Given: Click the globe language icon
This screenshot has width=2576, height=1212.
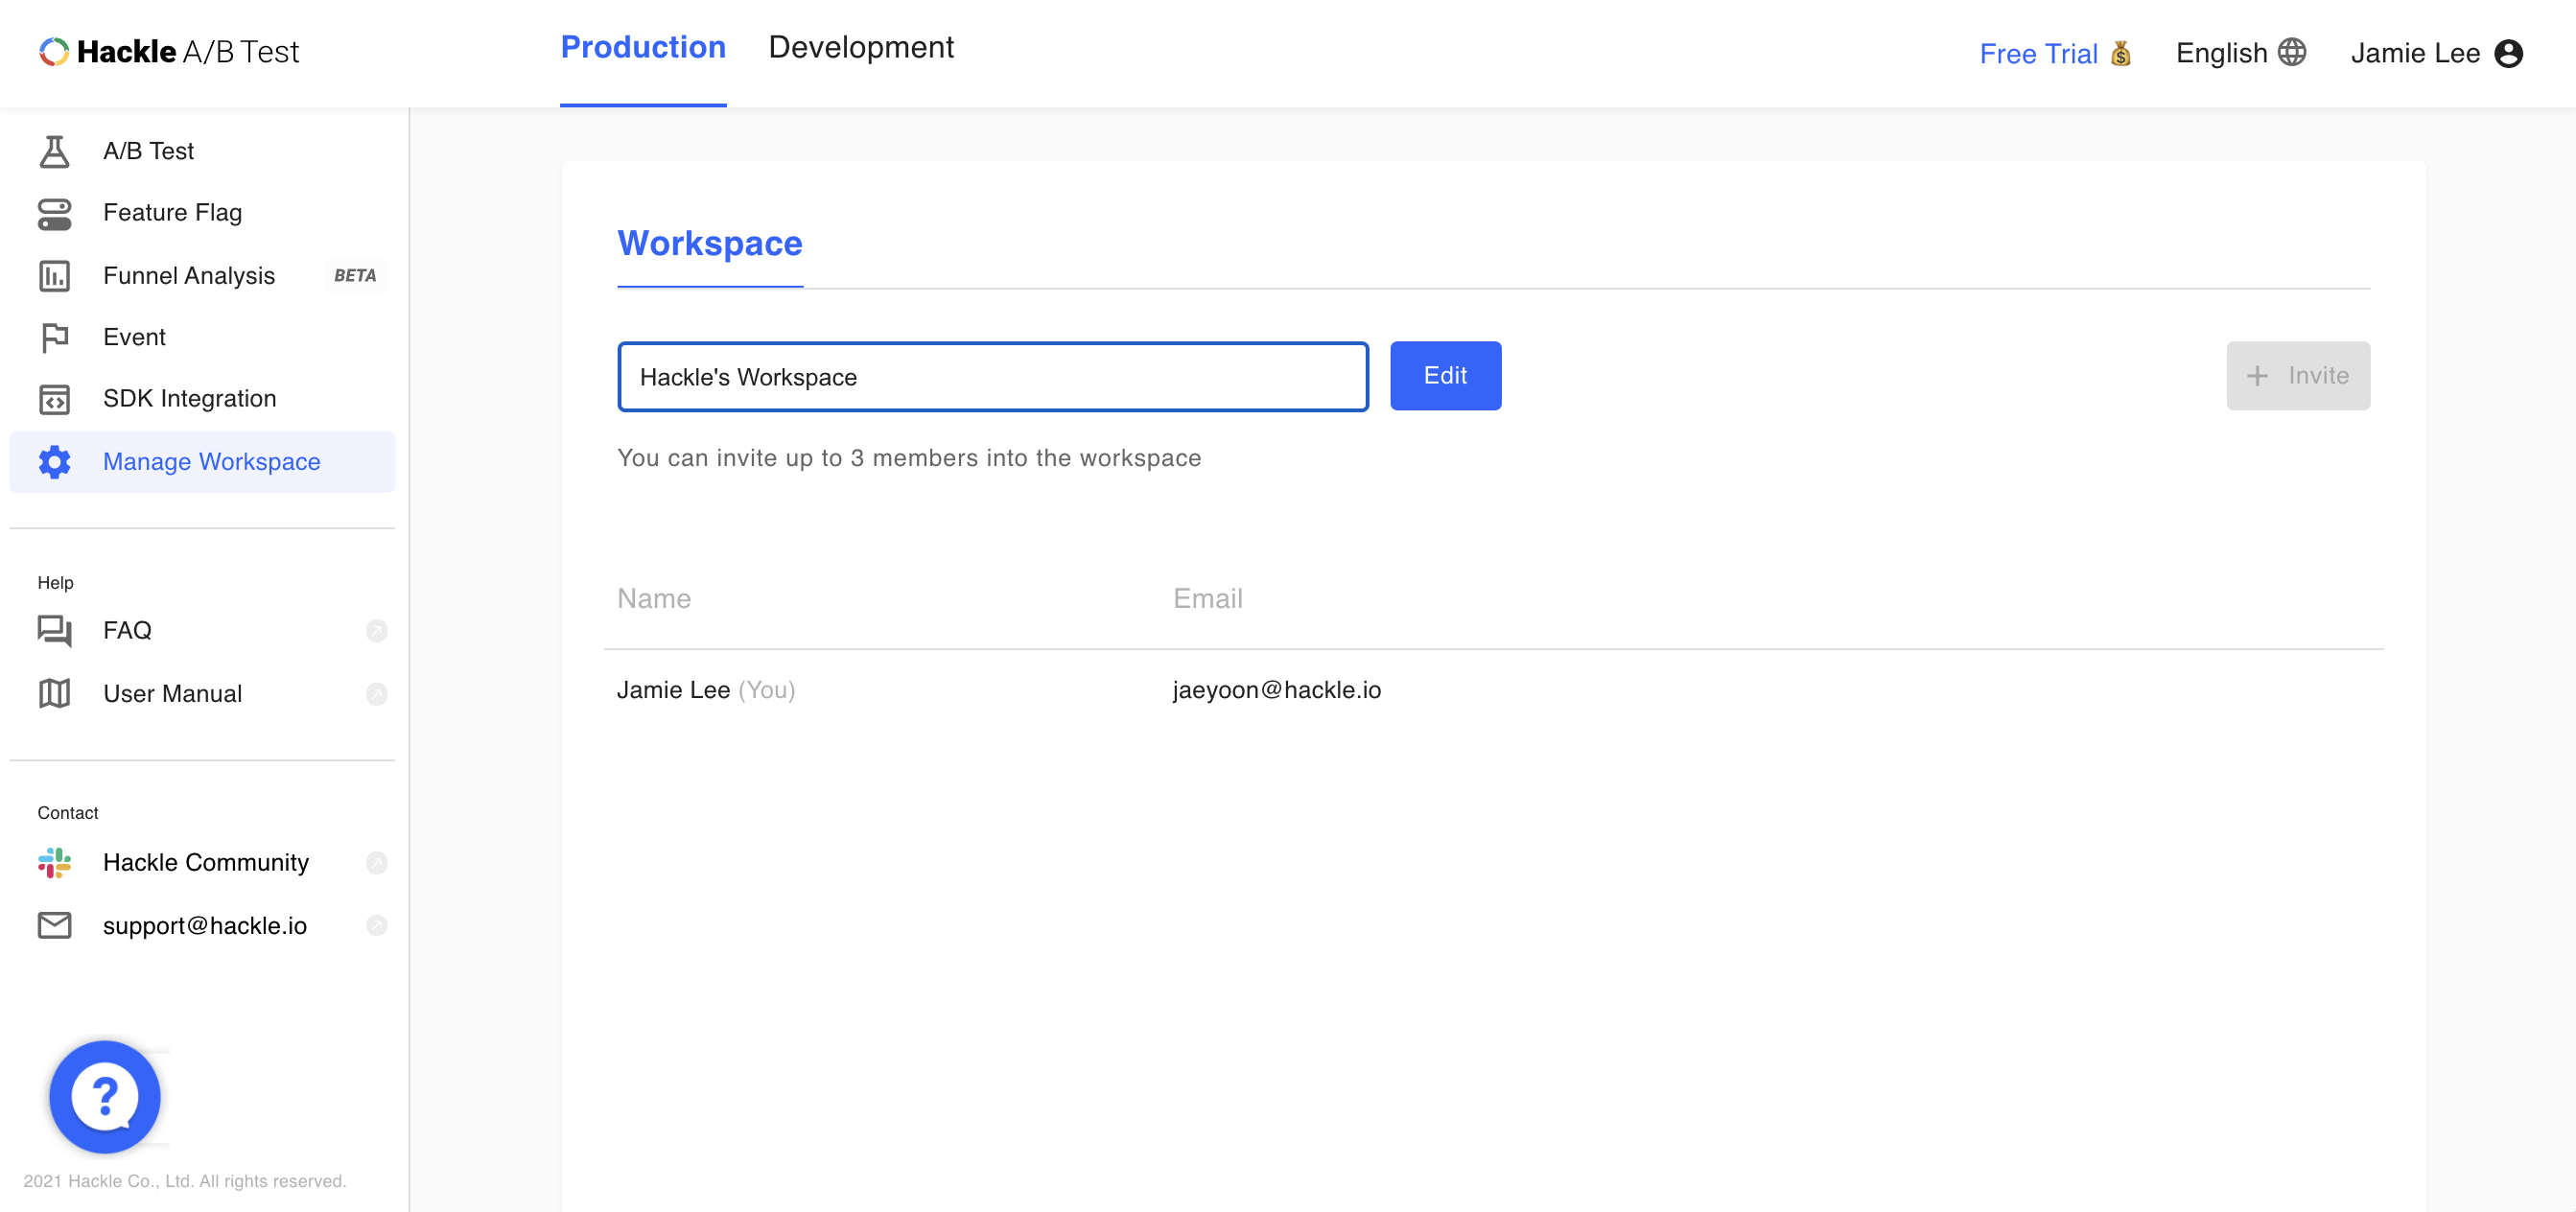Looking at the screenshot, I should click(x=2291, y=52).
